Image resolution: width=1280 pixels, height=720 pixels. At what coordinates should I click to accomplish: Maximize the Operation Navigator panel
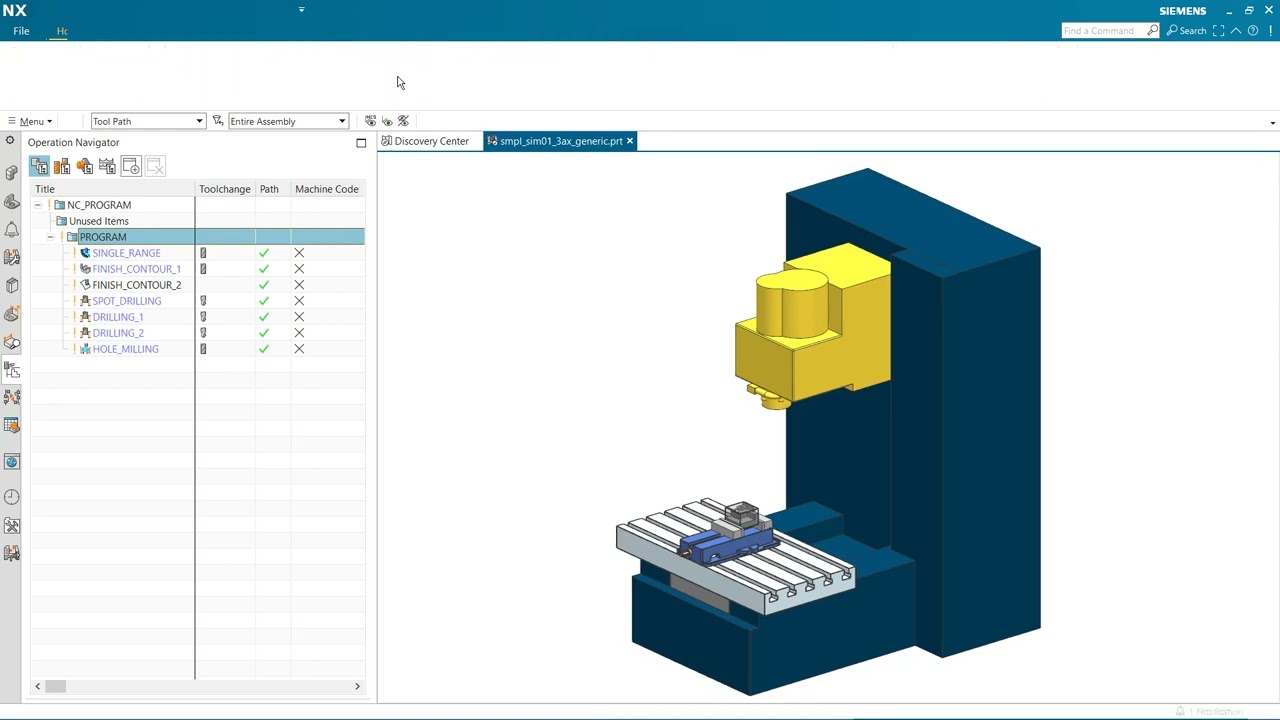pyautogui.click(x=361, y=143)
